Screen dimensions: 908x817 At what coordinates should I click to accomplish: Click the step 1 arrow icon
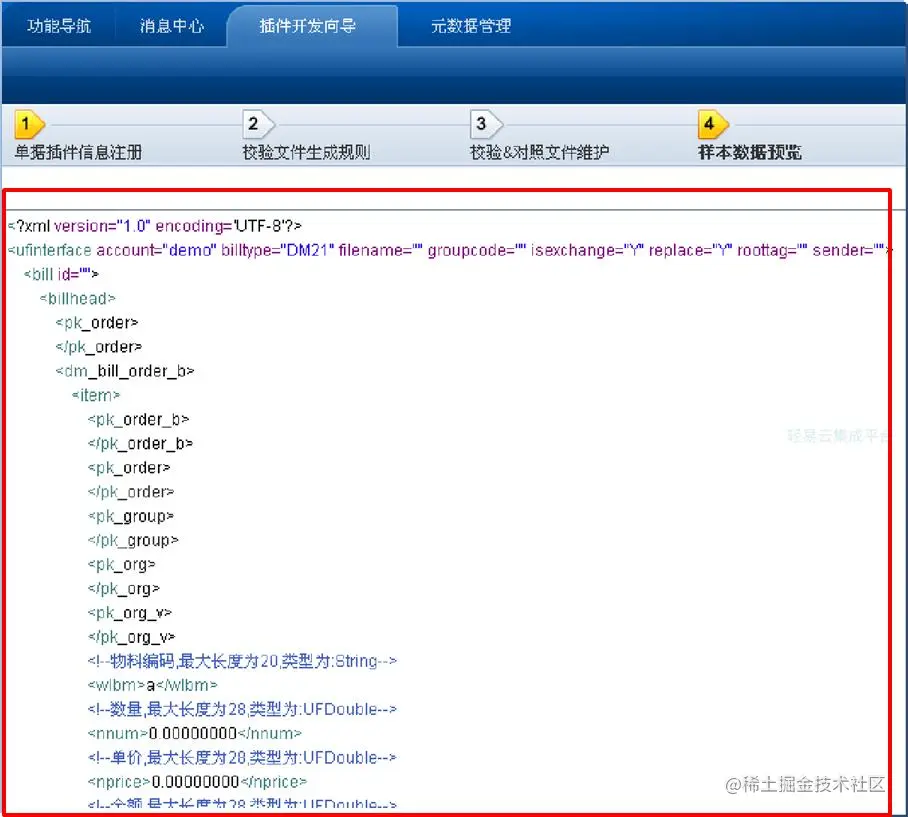[x=29, y=124]
